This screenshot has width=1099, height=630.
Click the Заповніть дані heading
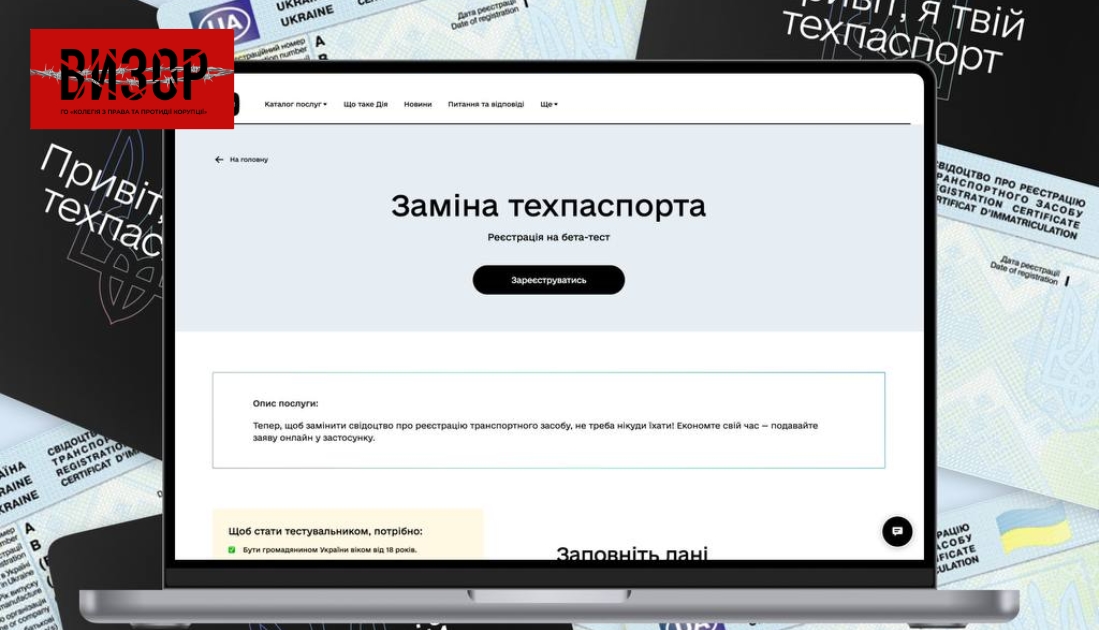(x=632, y=553)
